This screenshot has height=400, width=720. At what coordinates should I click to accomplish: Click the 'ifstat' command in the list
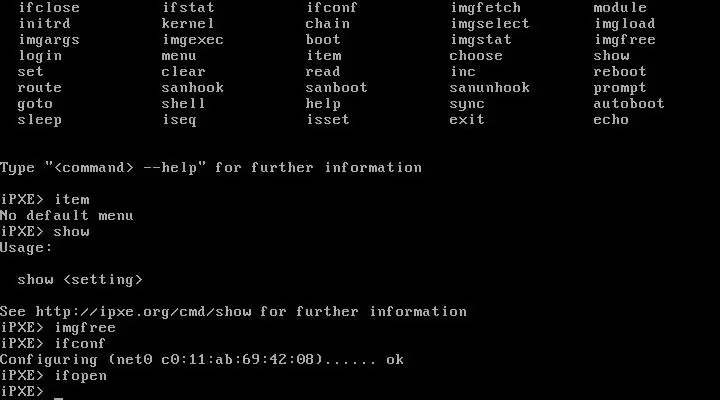coord(188,7)
